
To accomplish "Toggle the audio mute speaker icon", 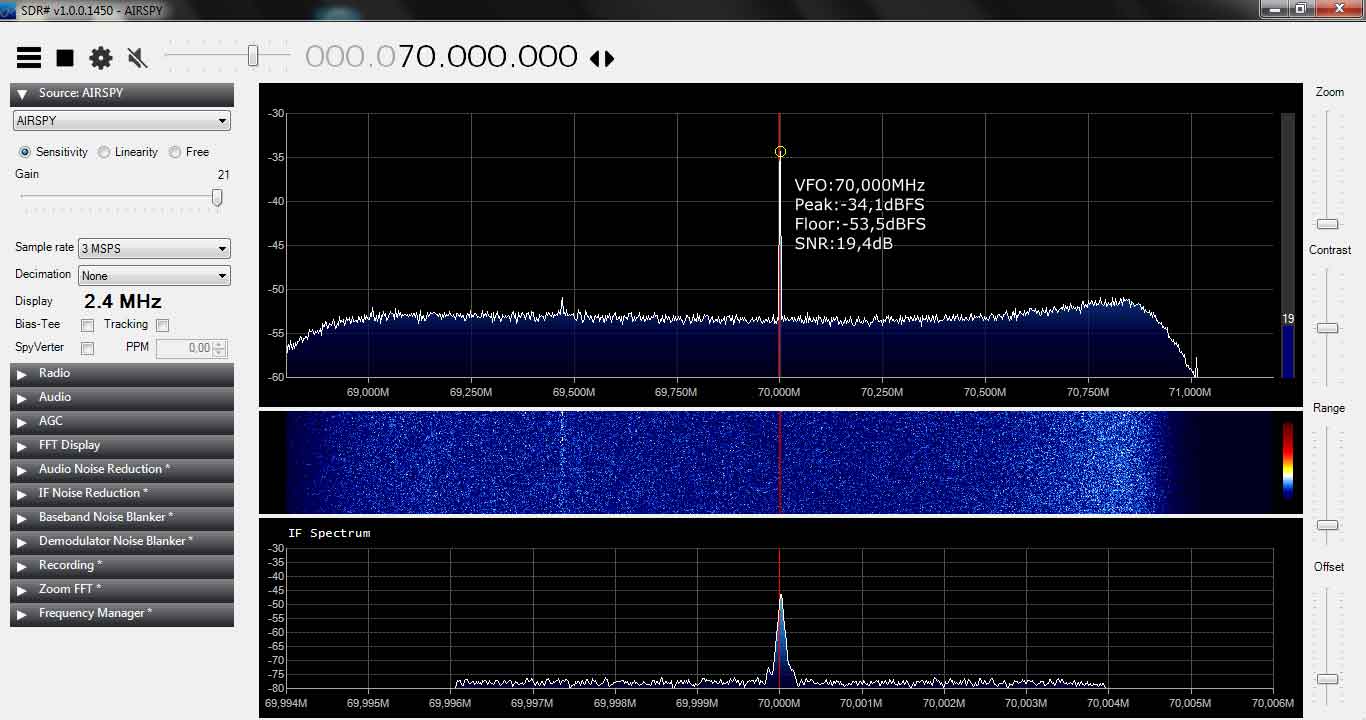I will [138, 58].
